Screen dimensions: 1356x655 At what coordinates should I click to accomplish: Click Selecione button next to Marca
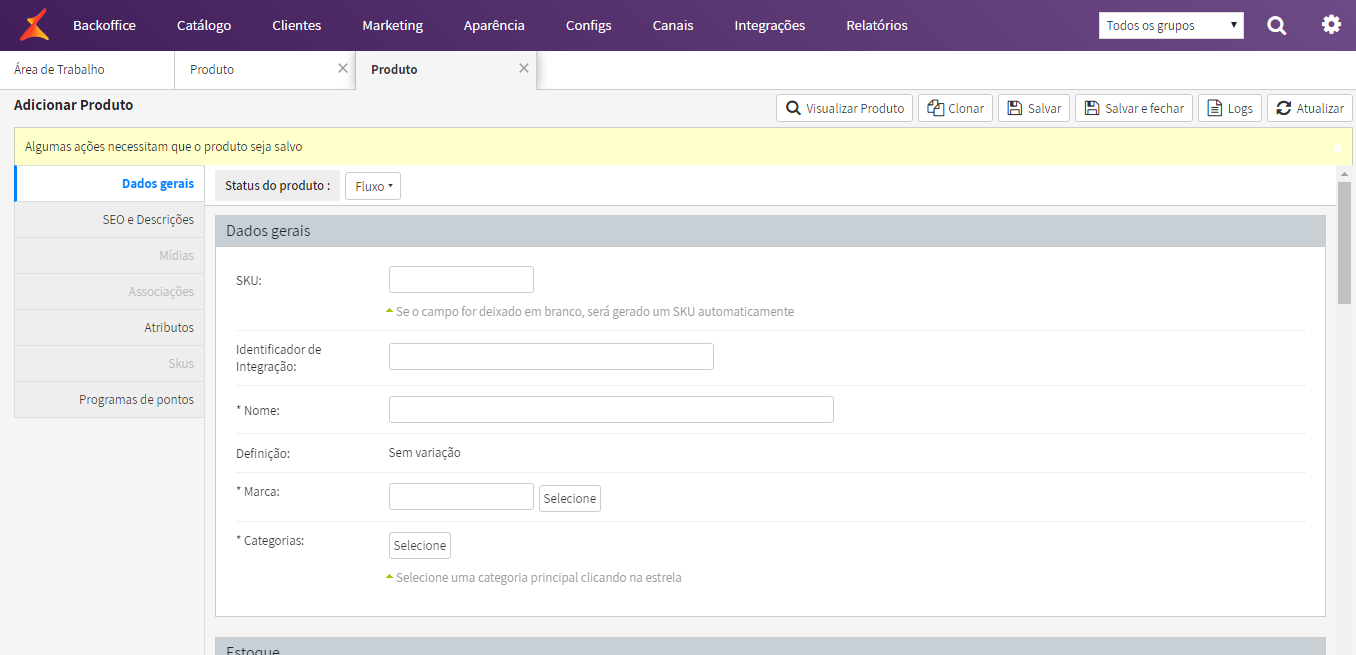(570, 498)
